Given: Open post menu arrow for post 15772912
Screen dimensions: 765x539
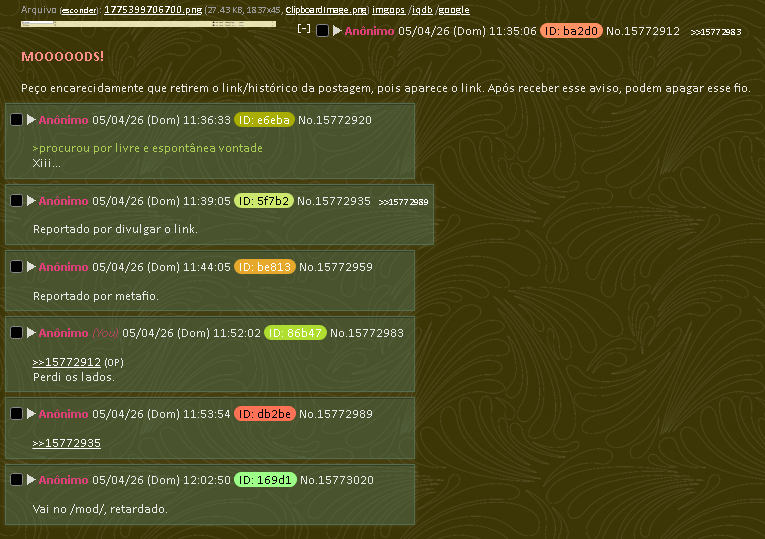Looking at the screenshot, I should (x=337, y=31).
